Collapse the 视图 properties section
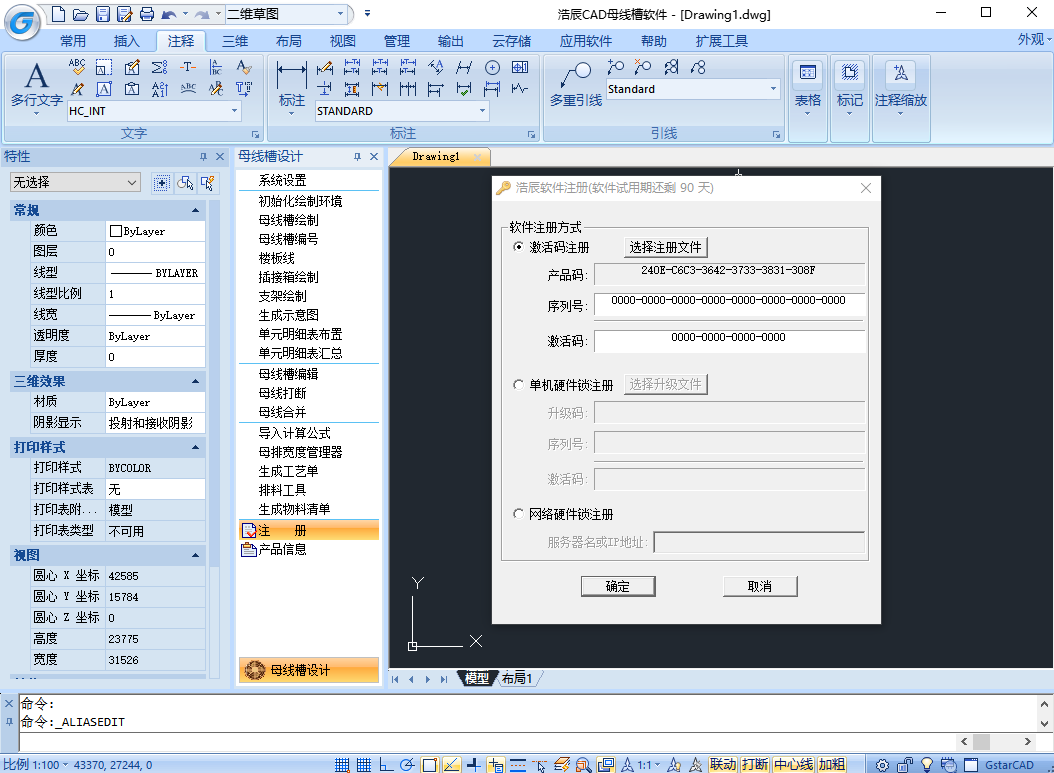1054x773 pixels. 196,555
